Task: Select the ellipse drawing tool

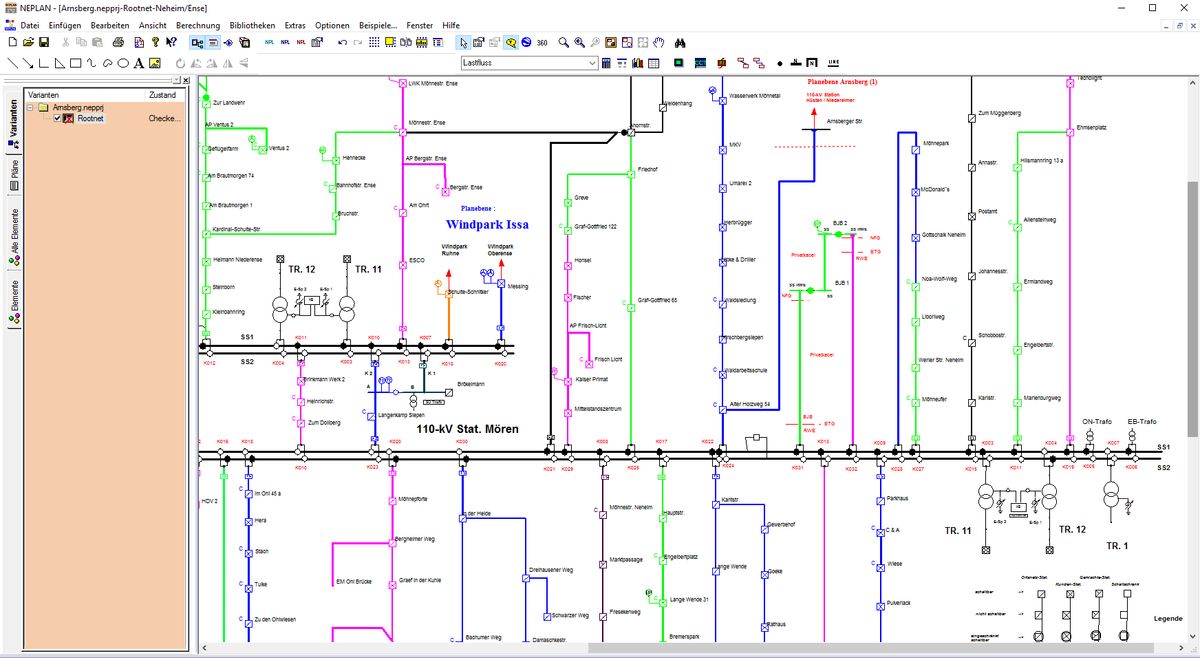Action: pos(121,63)
